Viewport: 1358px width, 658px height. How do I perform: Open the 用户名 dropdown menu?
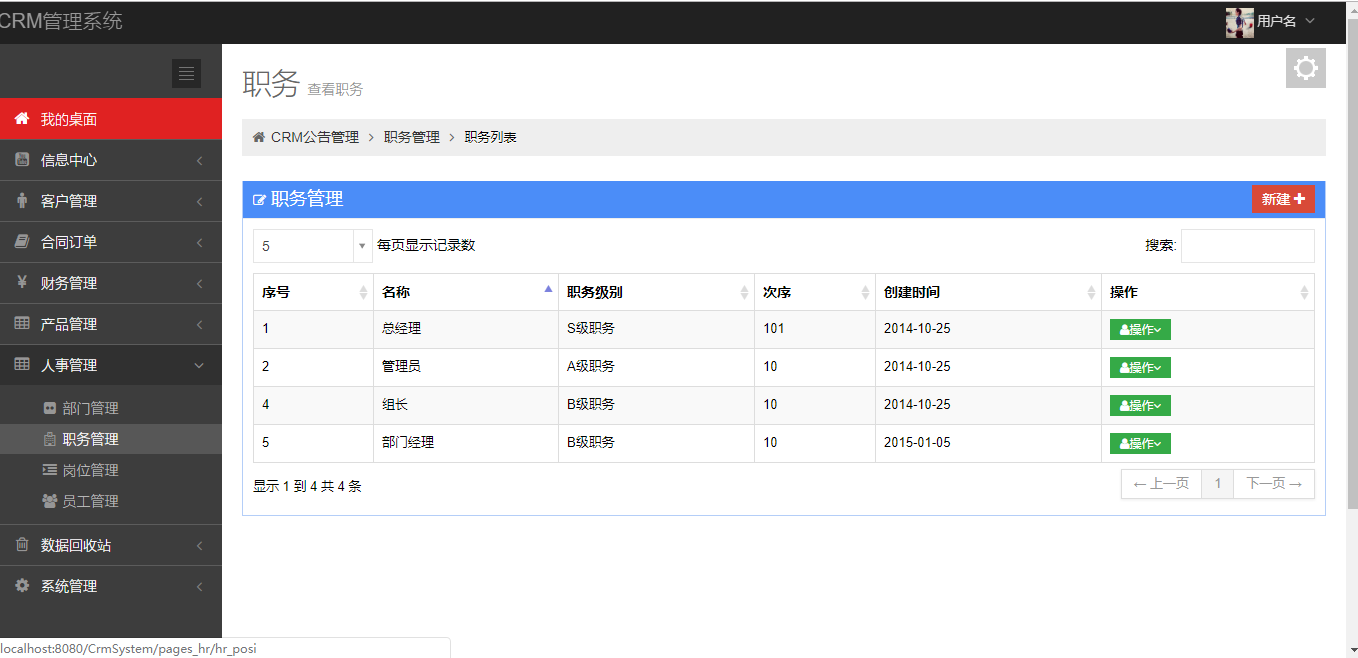[1285, 21]
